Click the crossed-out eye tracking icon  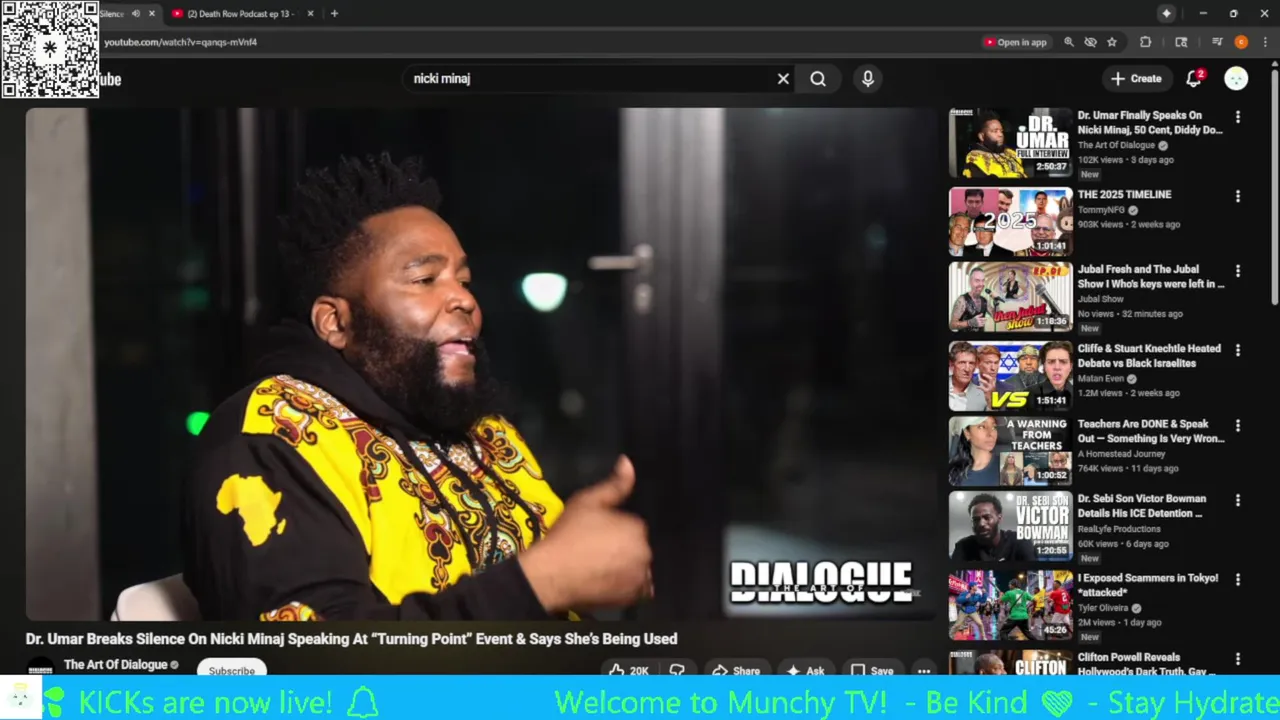point(1090,42)
